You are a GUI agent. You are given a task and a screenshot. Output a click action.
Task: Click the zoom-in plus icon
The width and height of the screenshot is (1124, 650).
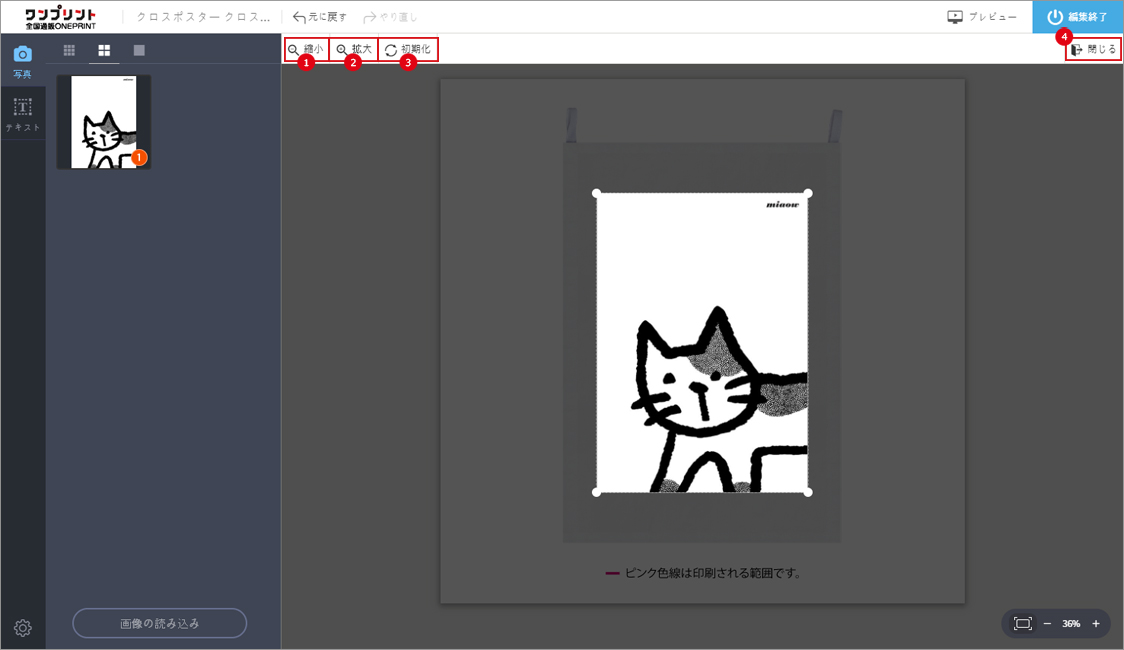coord(1096,623)
